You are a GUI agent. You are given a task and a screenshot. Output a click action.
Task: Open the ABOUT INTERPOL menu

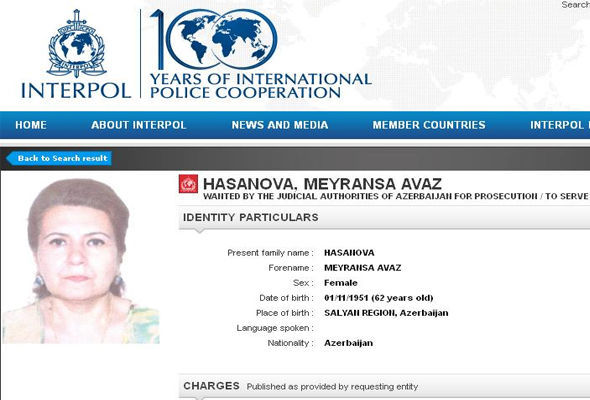[138, 125]
